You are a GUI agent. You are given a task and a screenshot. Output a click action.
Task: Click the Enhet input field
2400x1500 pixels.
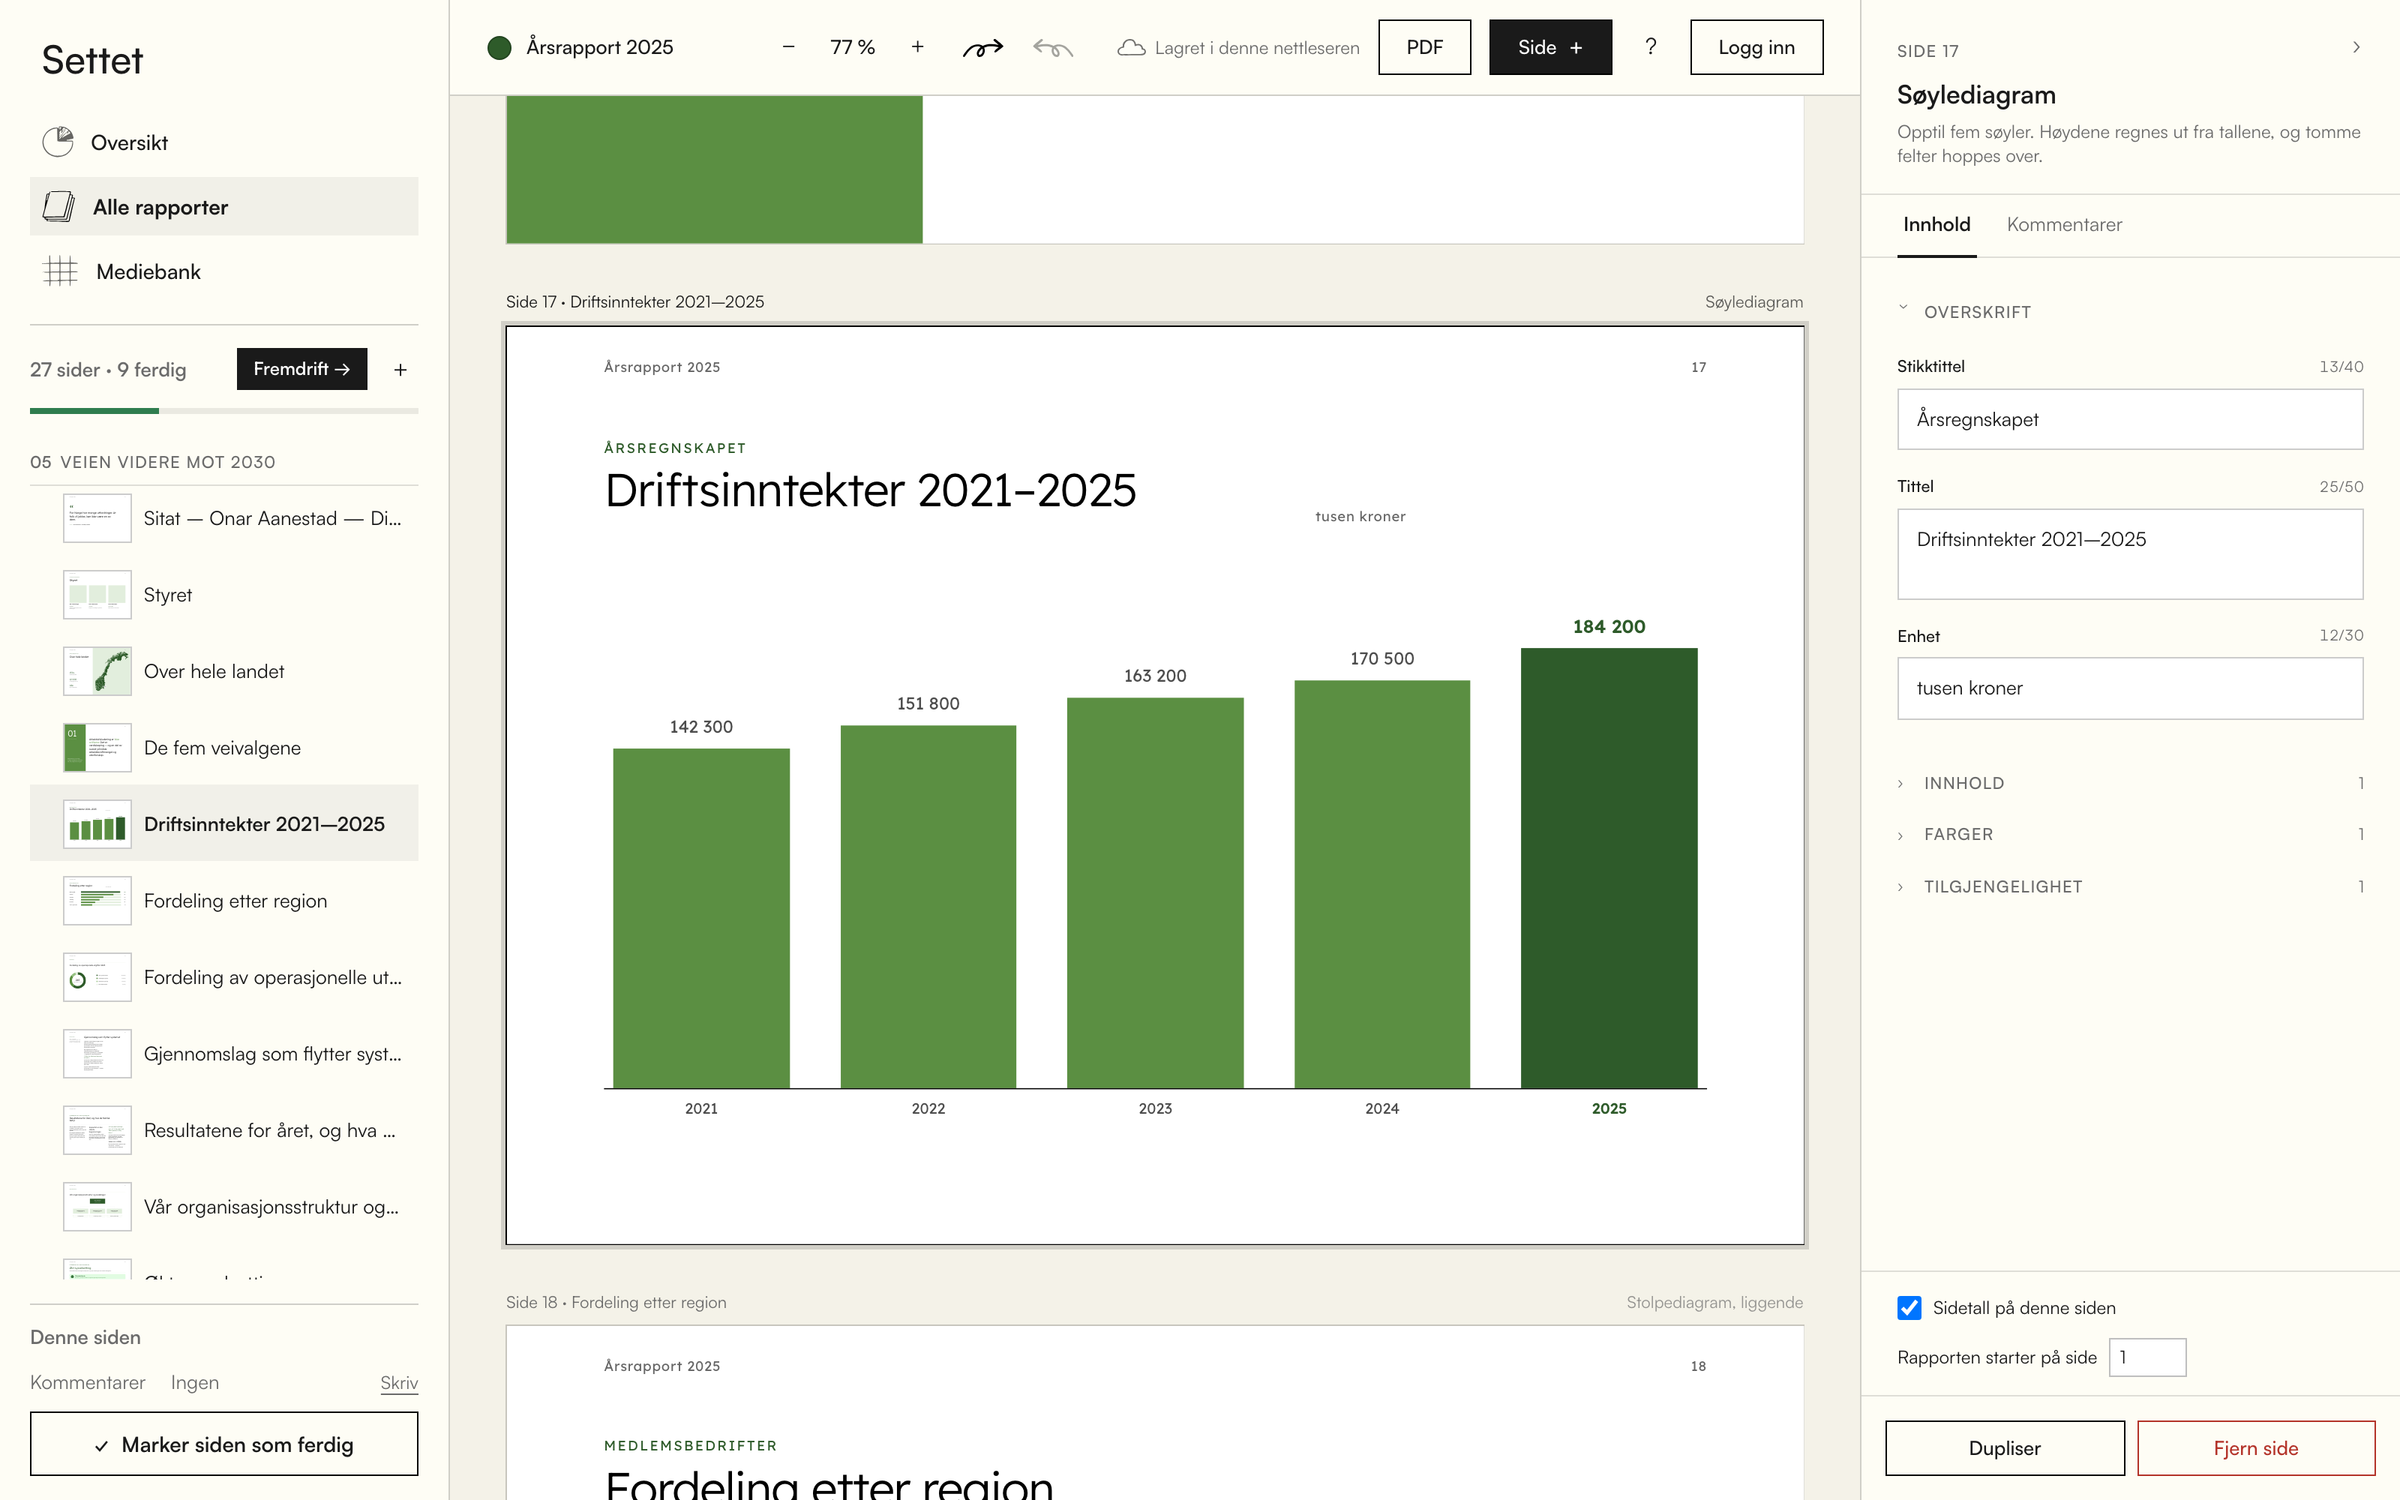click(2130, 688)
